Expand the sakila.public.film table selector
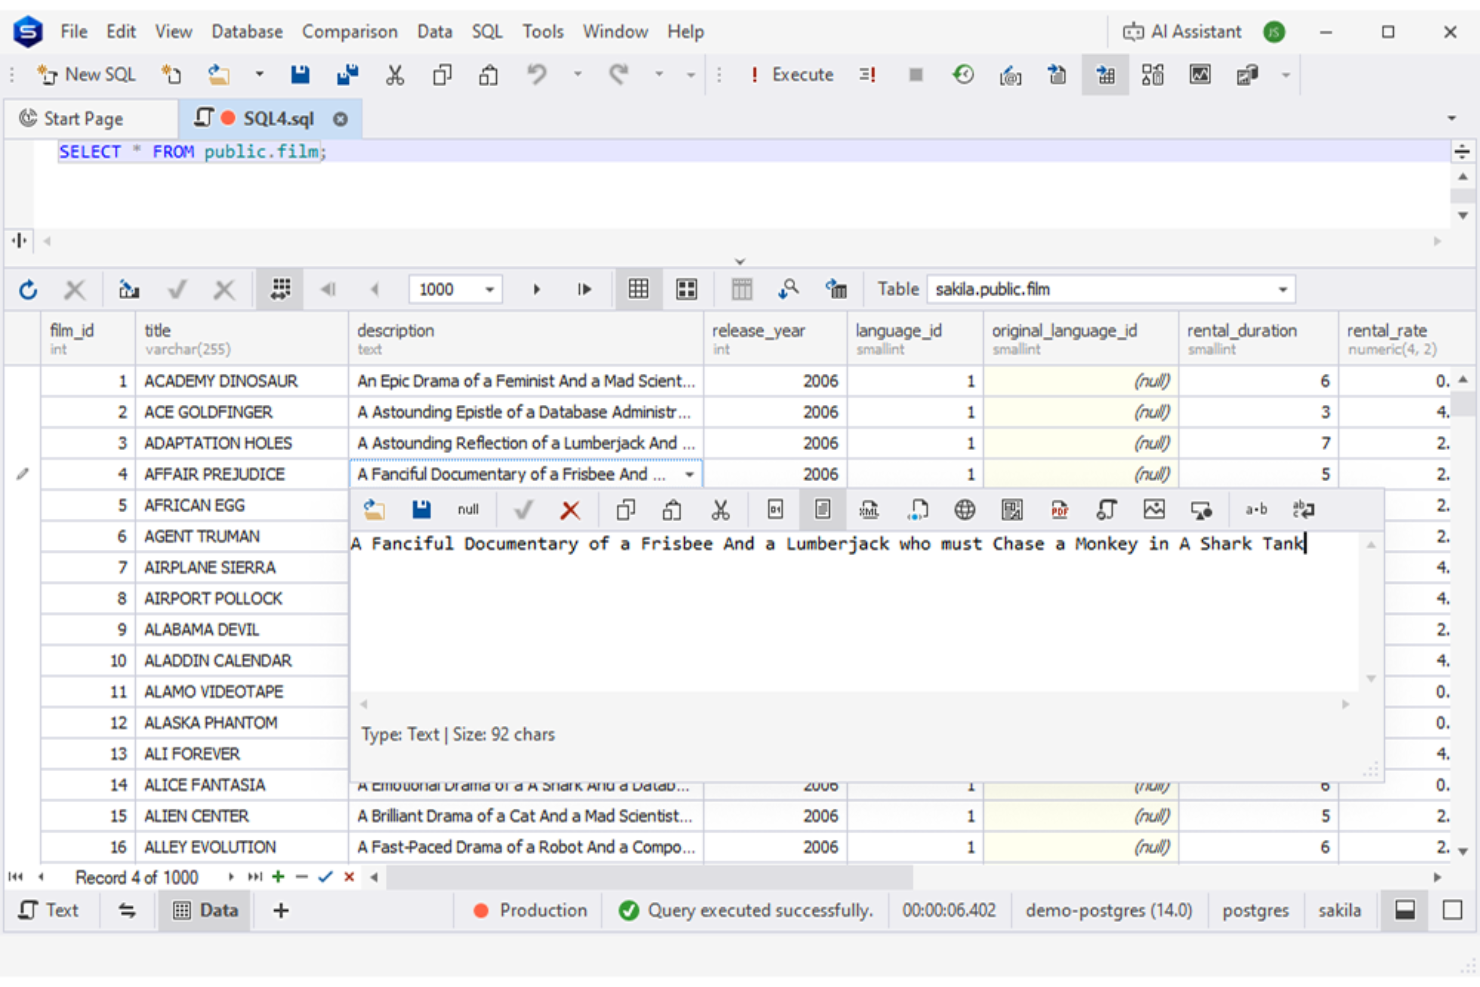The image size is (1480, 987). click(1283, 289)
